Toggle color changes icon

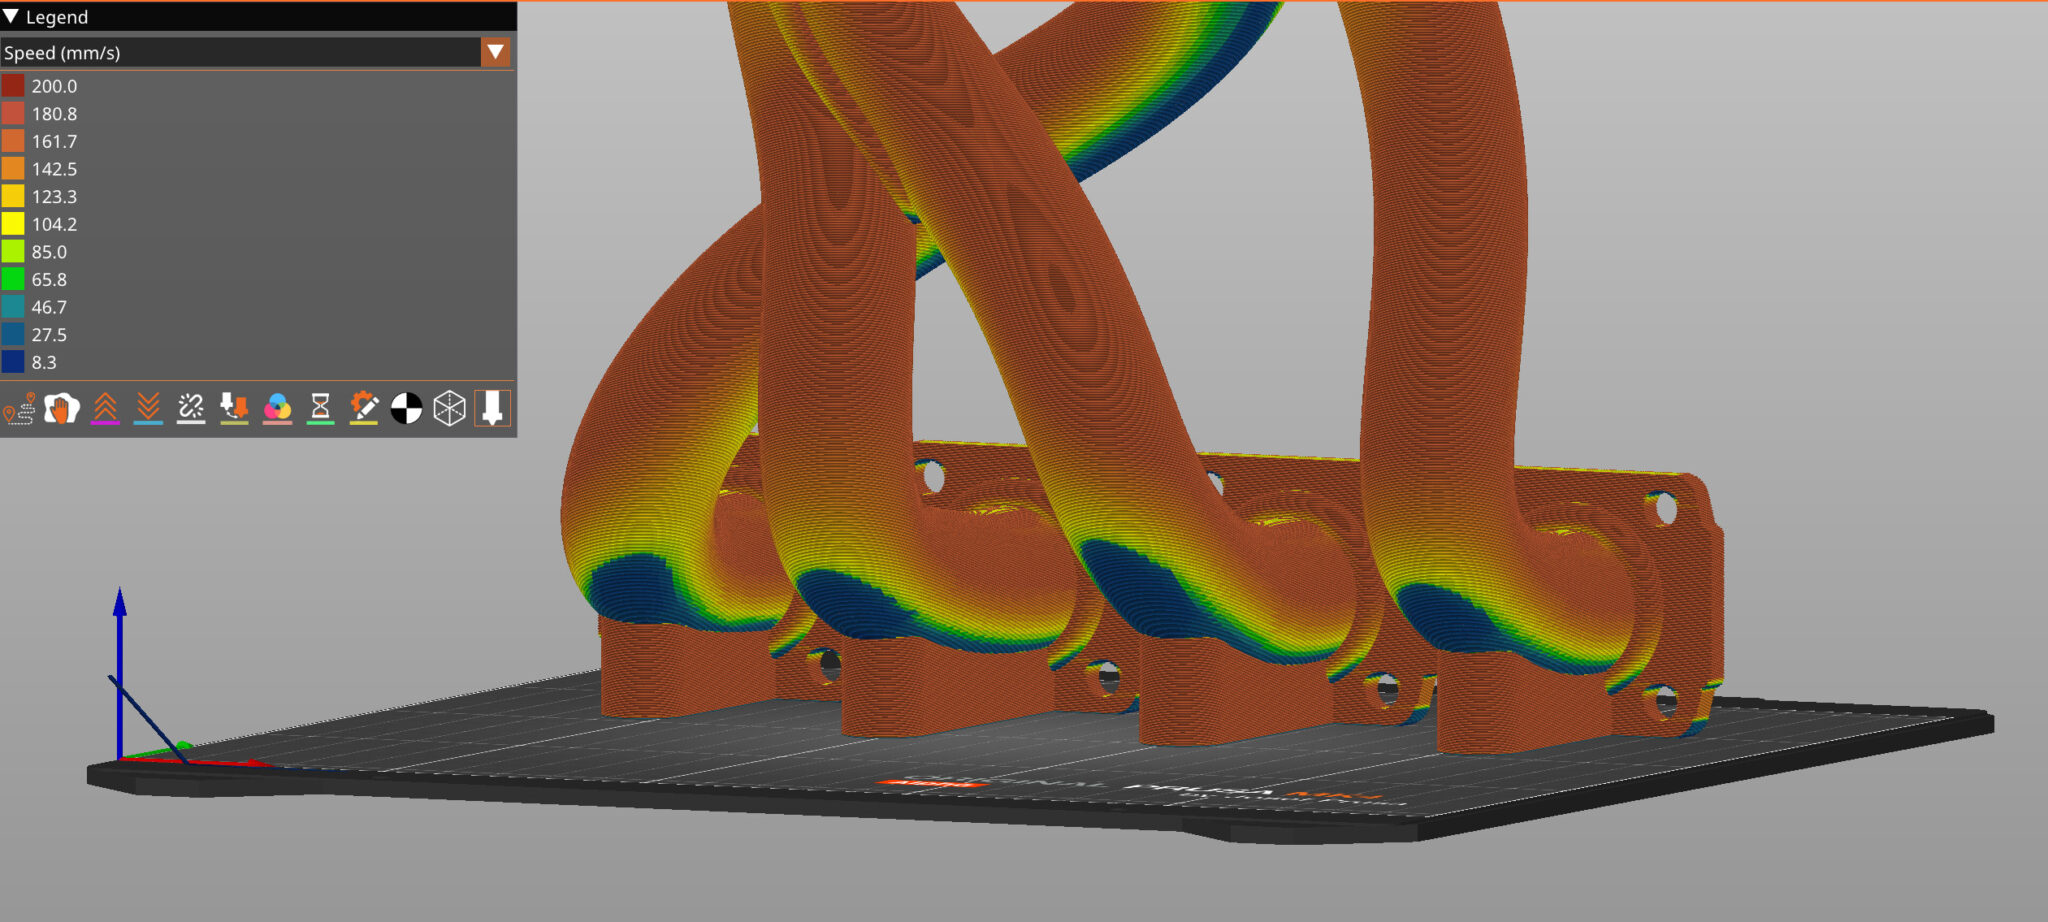click(277, 408)
